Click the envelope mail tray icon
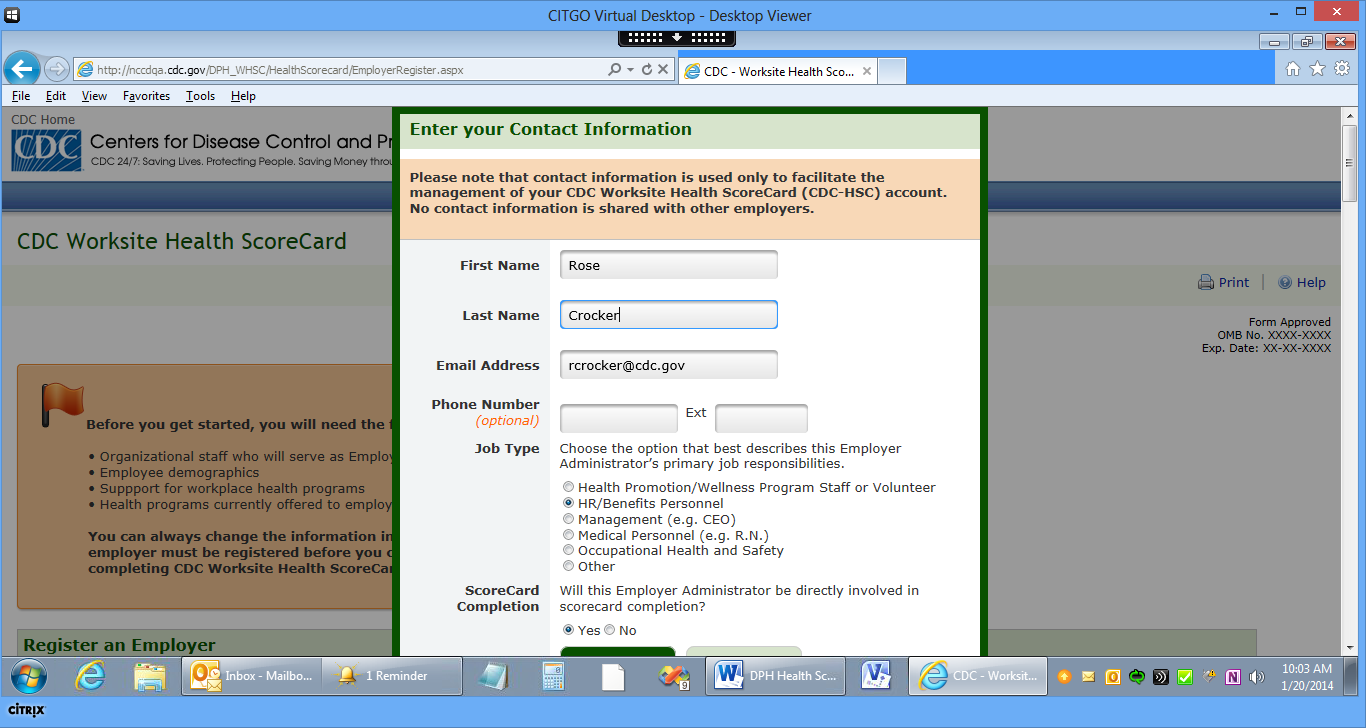1366x728 pixels. 1088,677
